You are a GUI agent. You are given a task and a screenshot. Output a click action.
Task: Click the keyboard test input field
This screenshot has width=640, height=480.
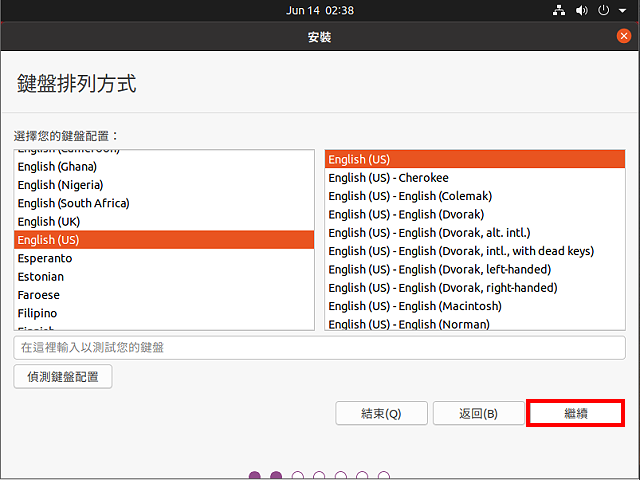point(319,347)
